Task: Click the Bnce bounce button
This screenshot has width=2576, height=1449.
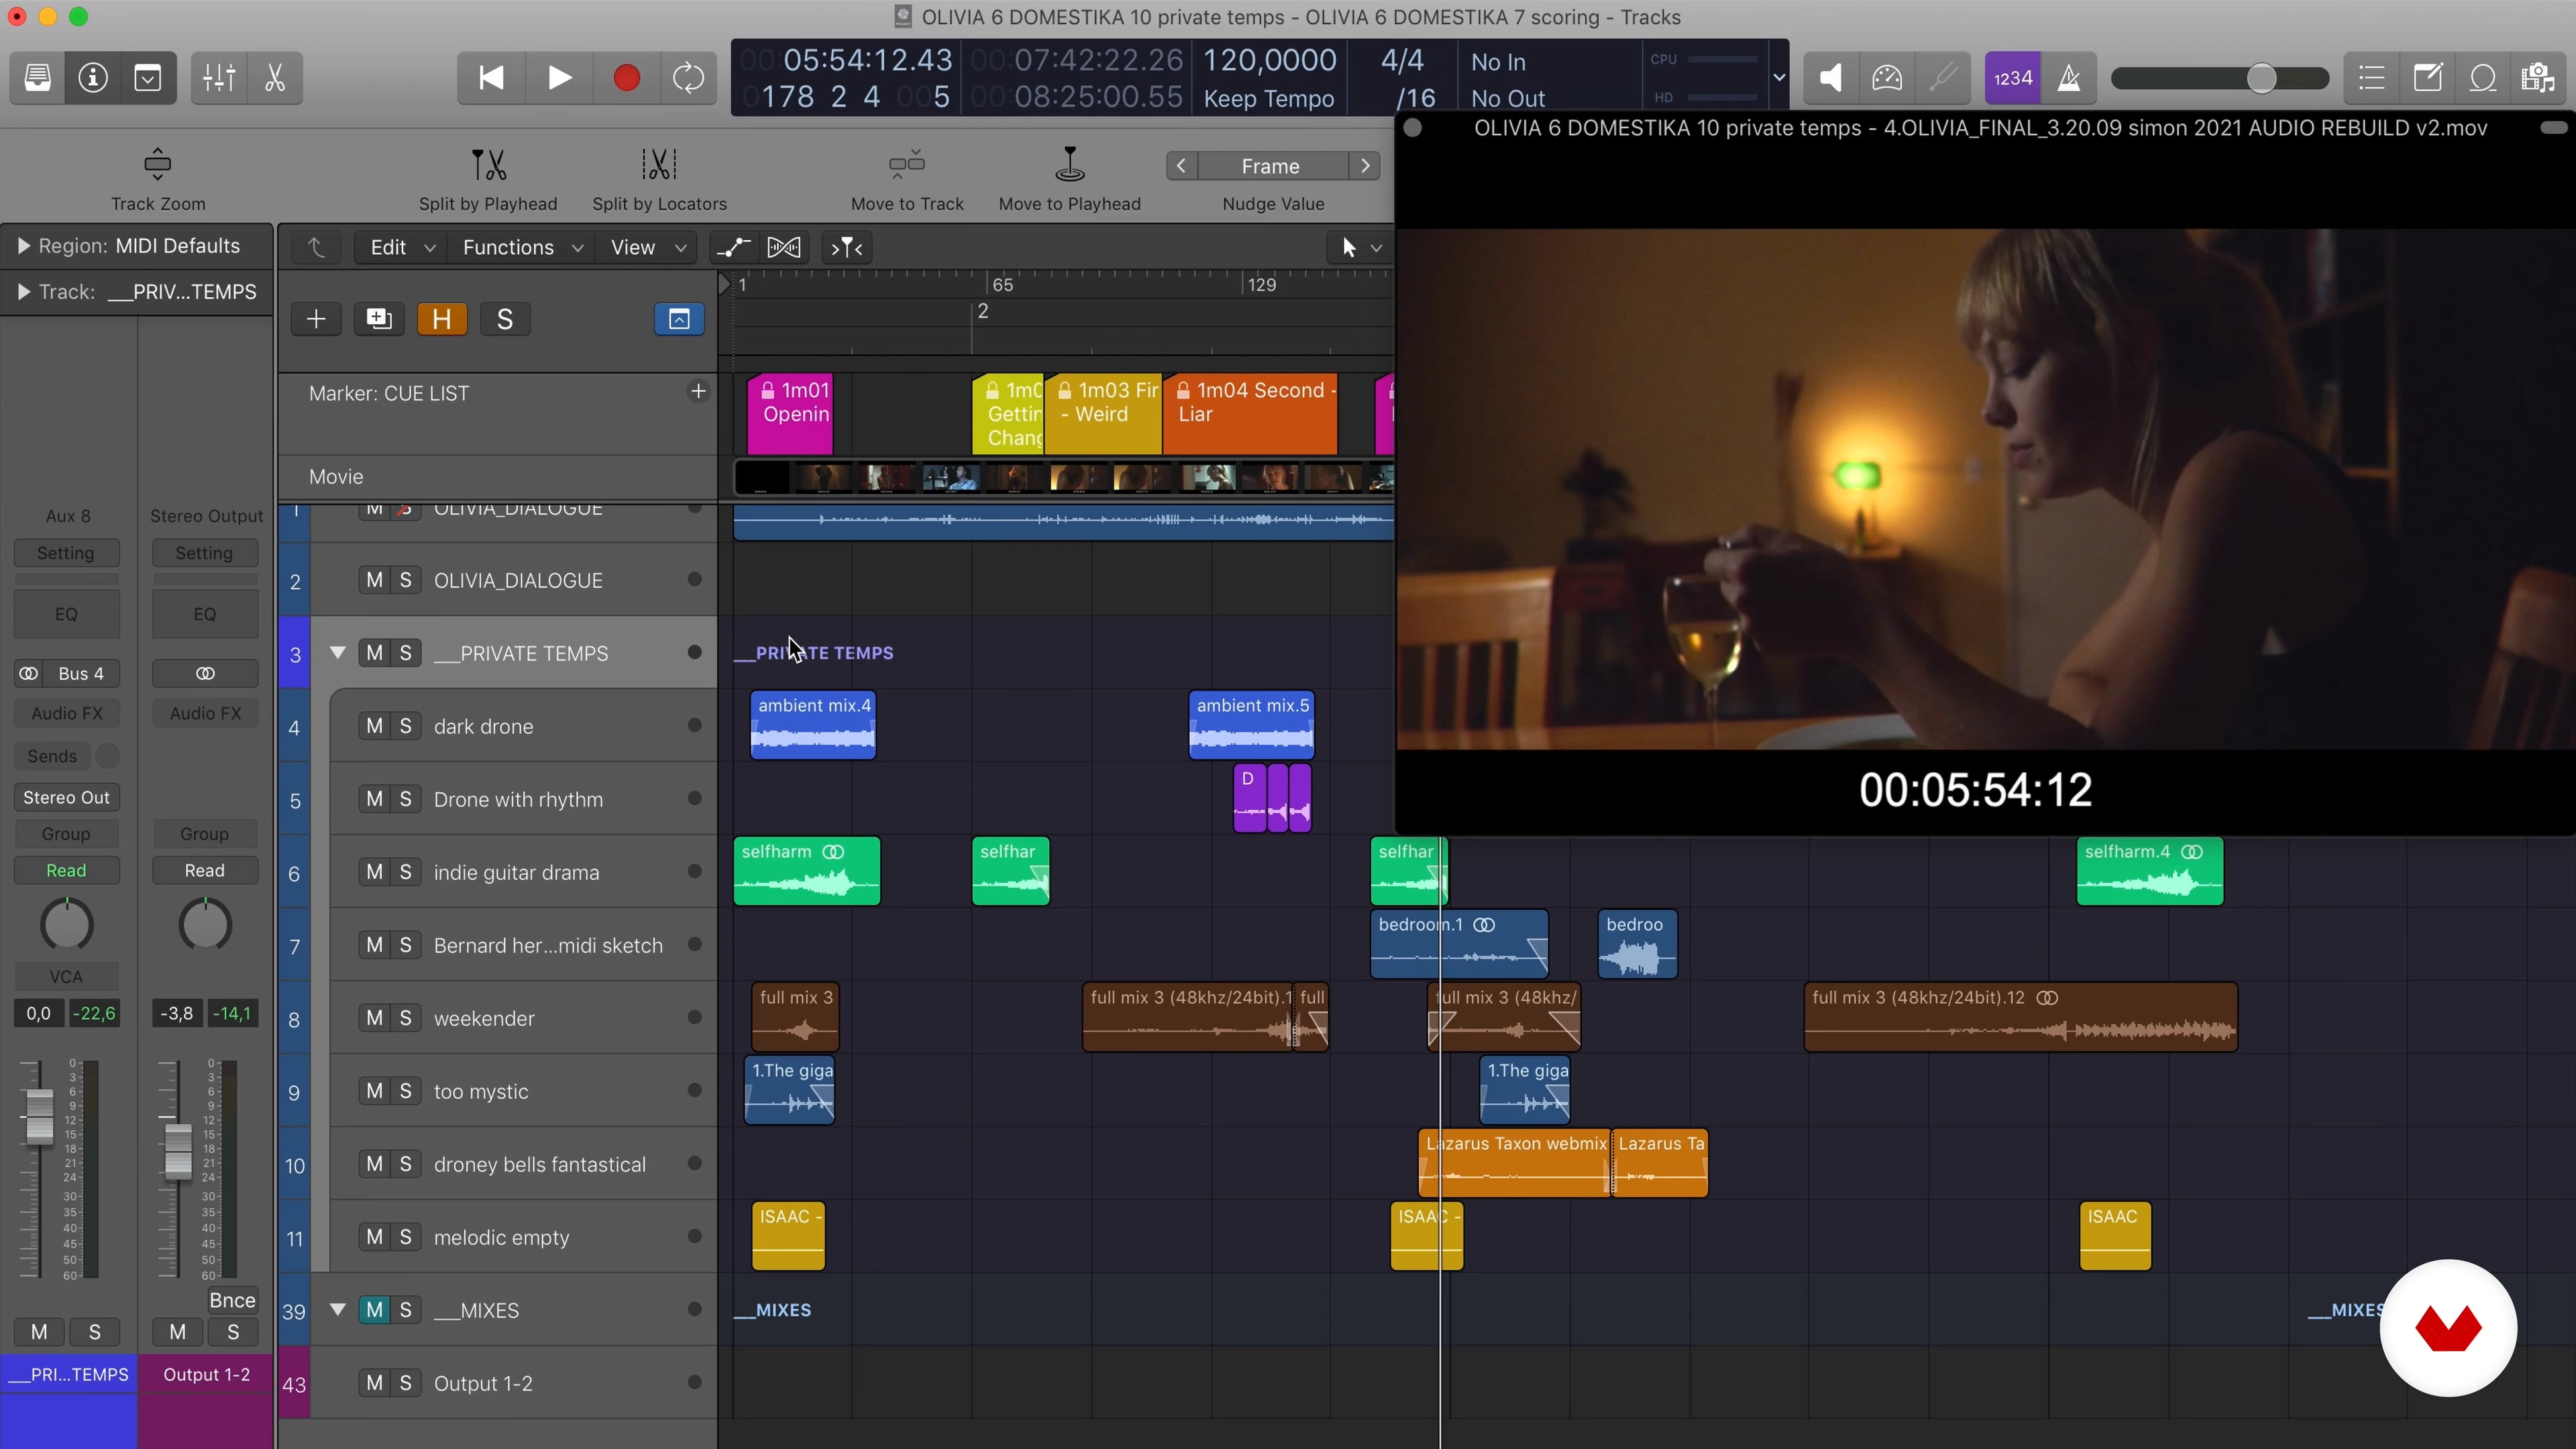Action: click(232, 1300)
